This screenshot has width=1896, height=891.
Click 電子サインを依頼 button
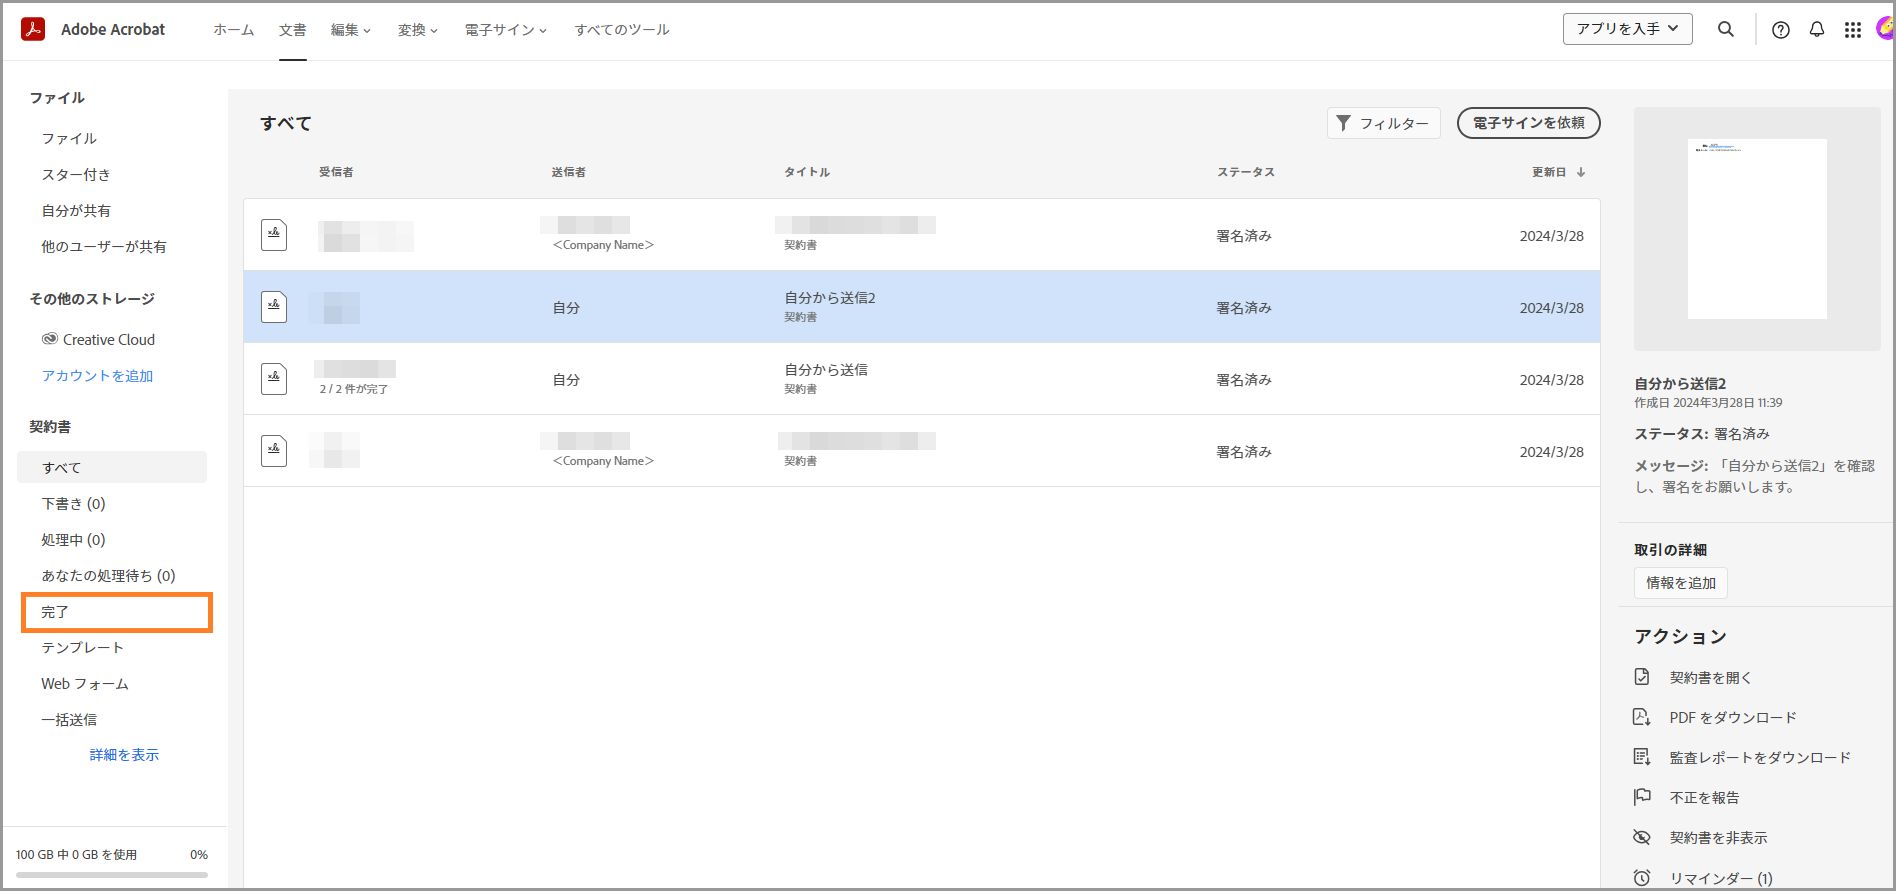coord(1529,123)
